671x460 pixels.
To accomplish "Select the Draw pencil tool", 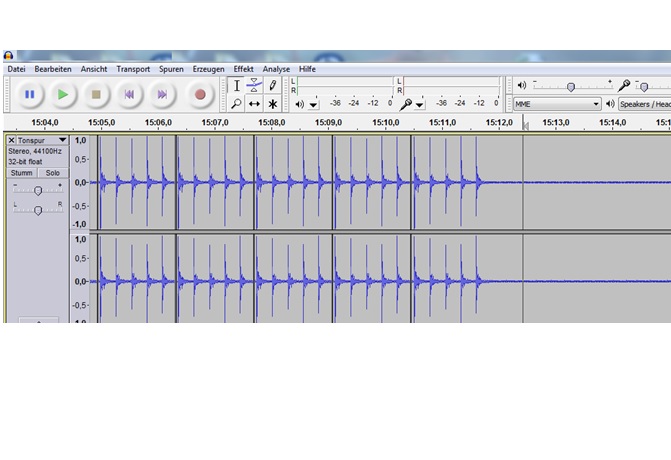I will pos(272,86).
